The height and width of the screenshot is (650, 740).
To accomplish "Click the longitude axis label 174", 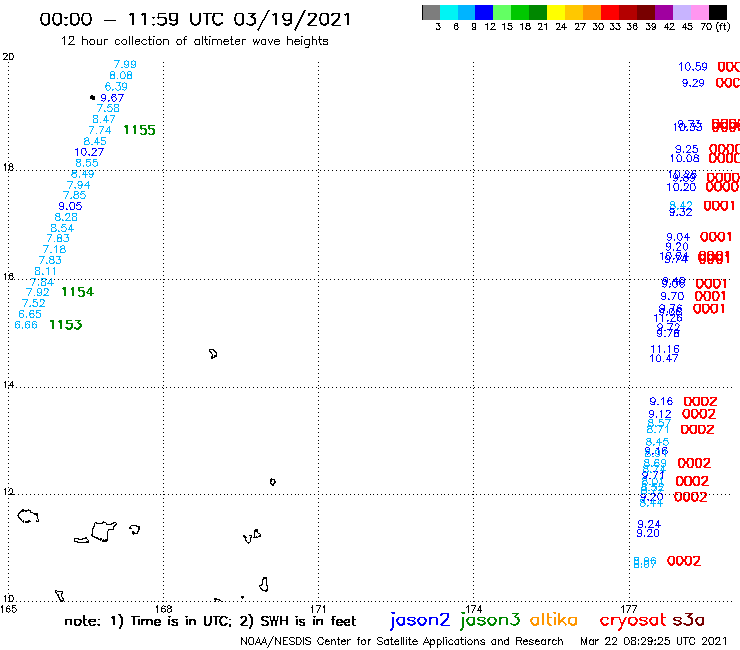I will click(473, 609).
